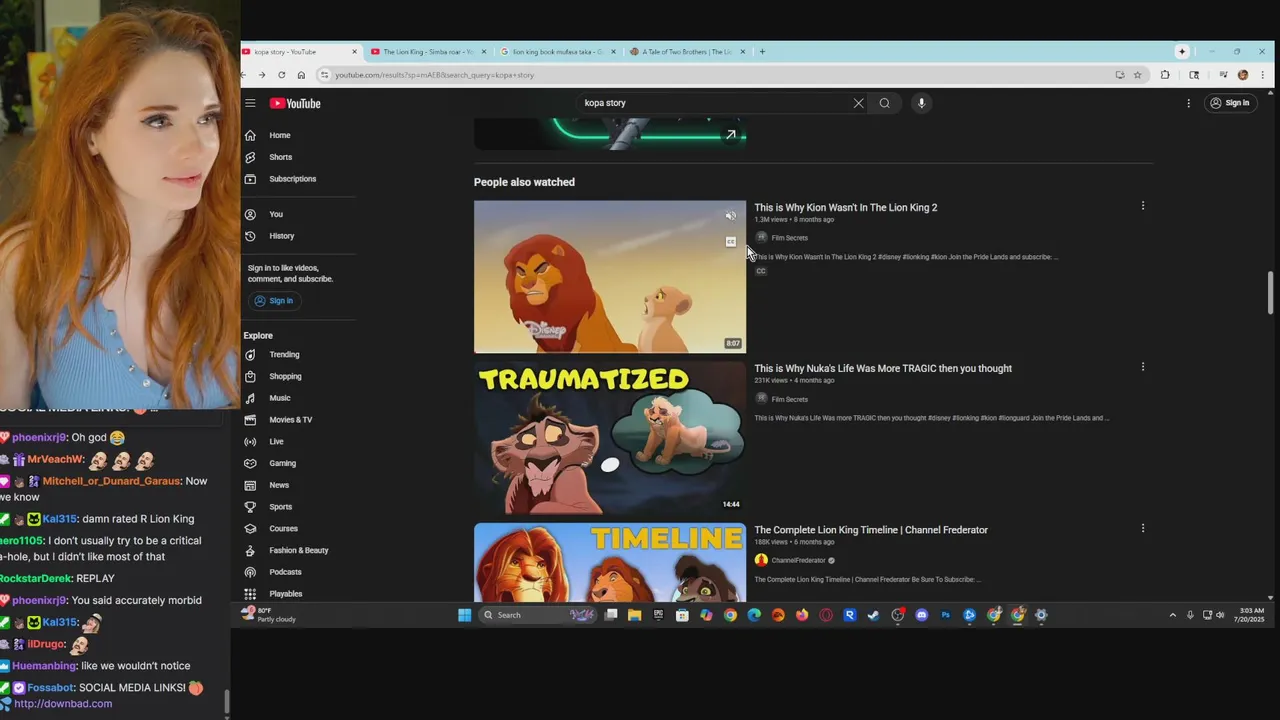Click the Chrome address bar URL
The height and width of the screenshot is (720, 1280).
[x=434, y=75]
